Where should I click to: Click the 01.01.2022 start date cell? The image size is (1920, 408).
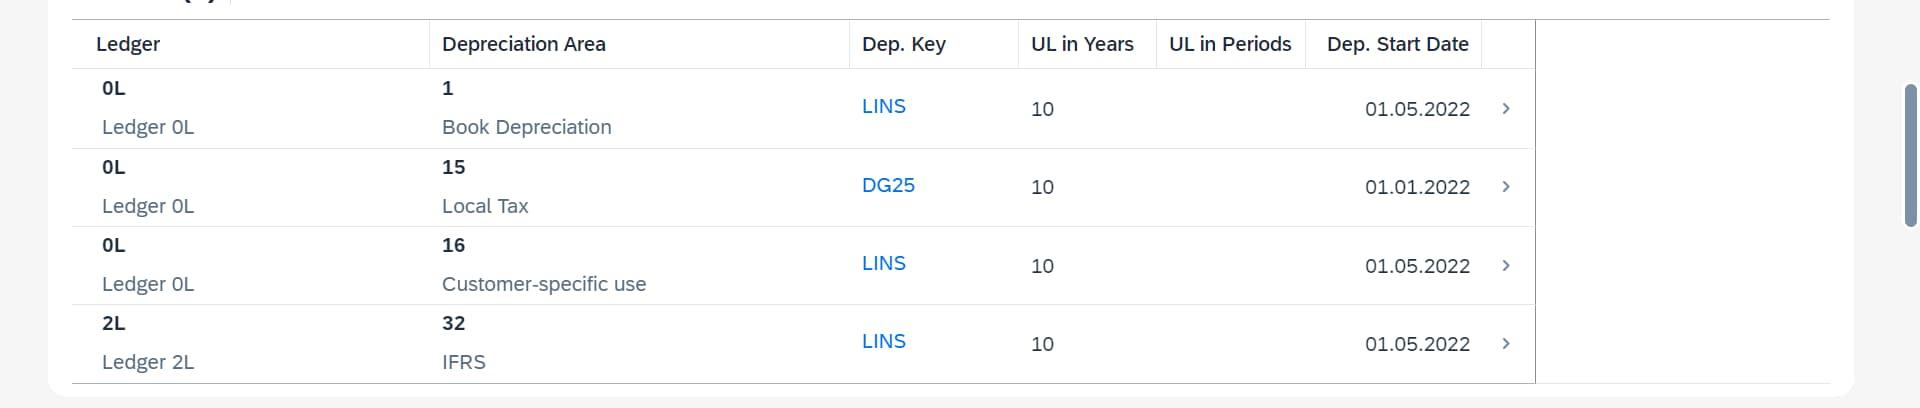tap(1417, 187)
